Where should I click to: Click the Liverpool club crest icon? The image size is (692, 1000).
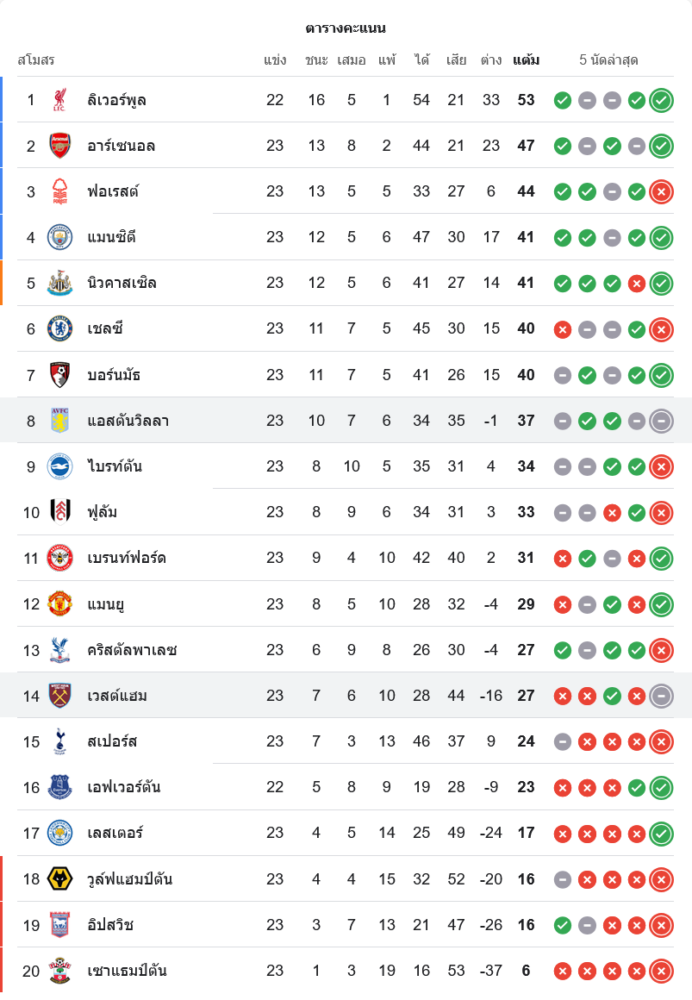pos(60,100)
